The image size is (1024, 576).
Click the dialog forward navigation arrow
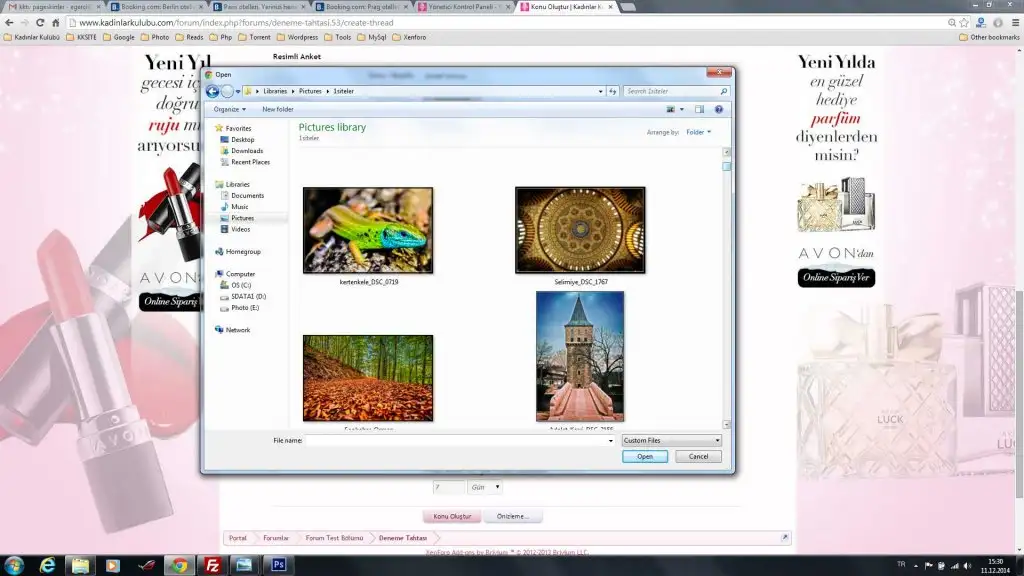[227, 91]
